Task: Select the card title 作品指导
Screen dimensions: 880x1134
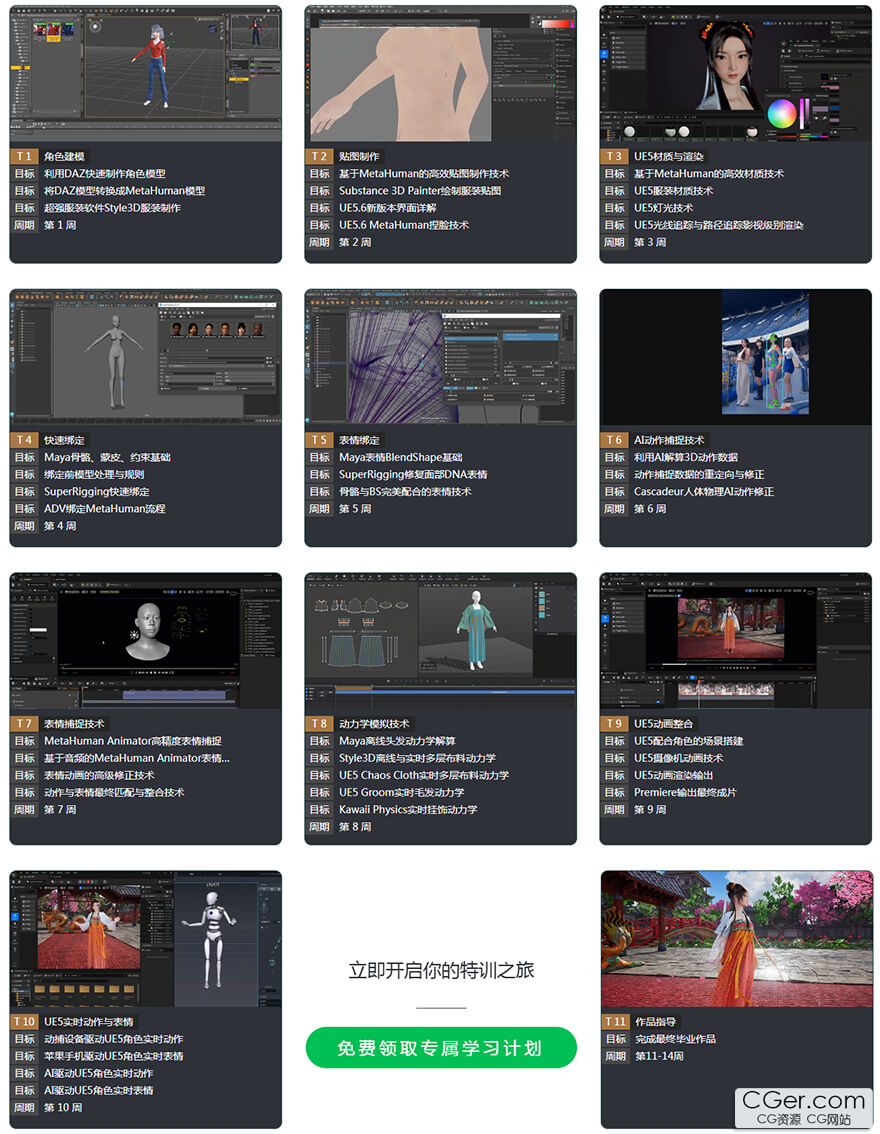Action: (x=656, y=1021)
